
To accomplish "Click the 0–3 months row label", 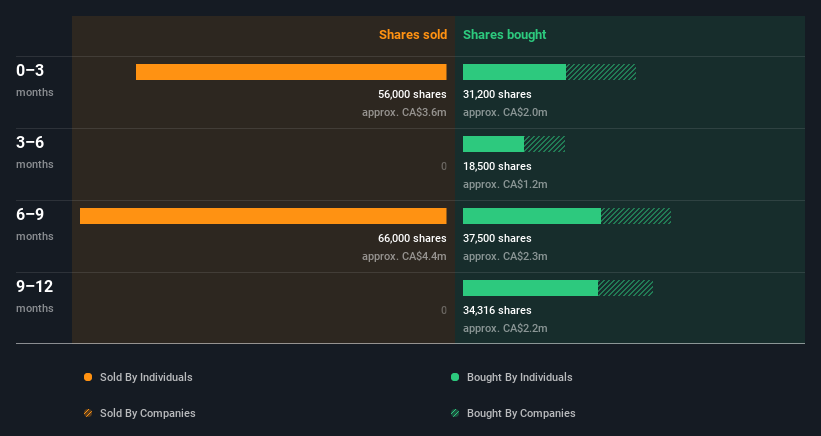I will point(35,80).
